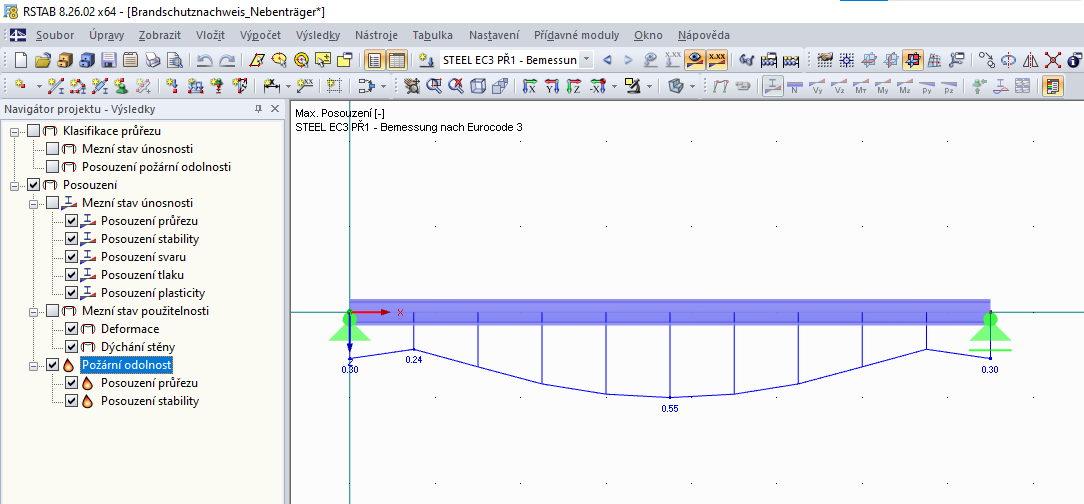Collapse the Posouzení tree node
Image resolution: width=1084 pixels, height=504 pixels.
(x=15, y=185)
